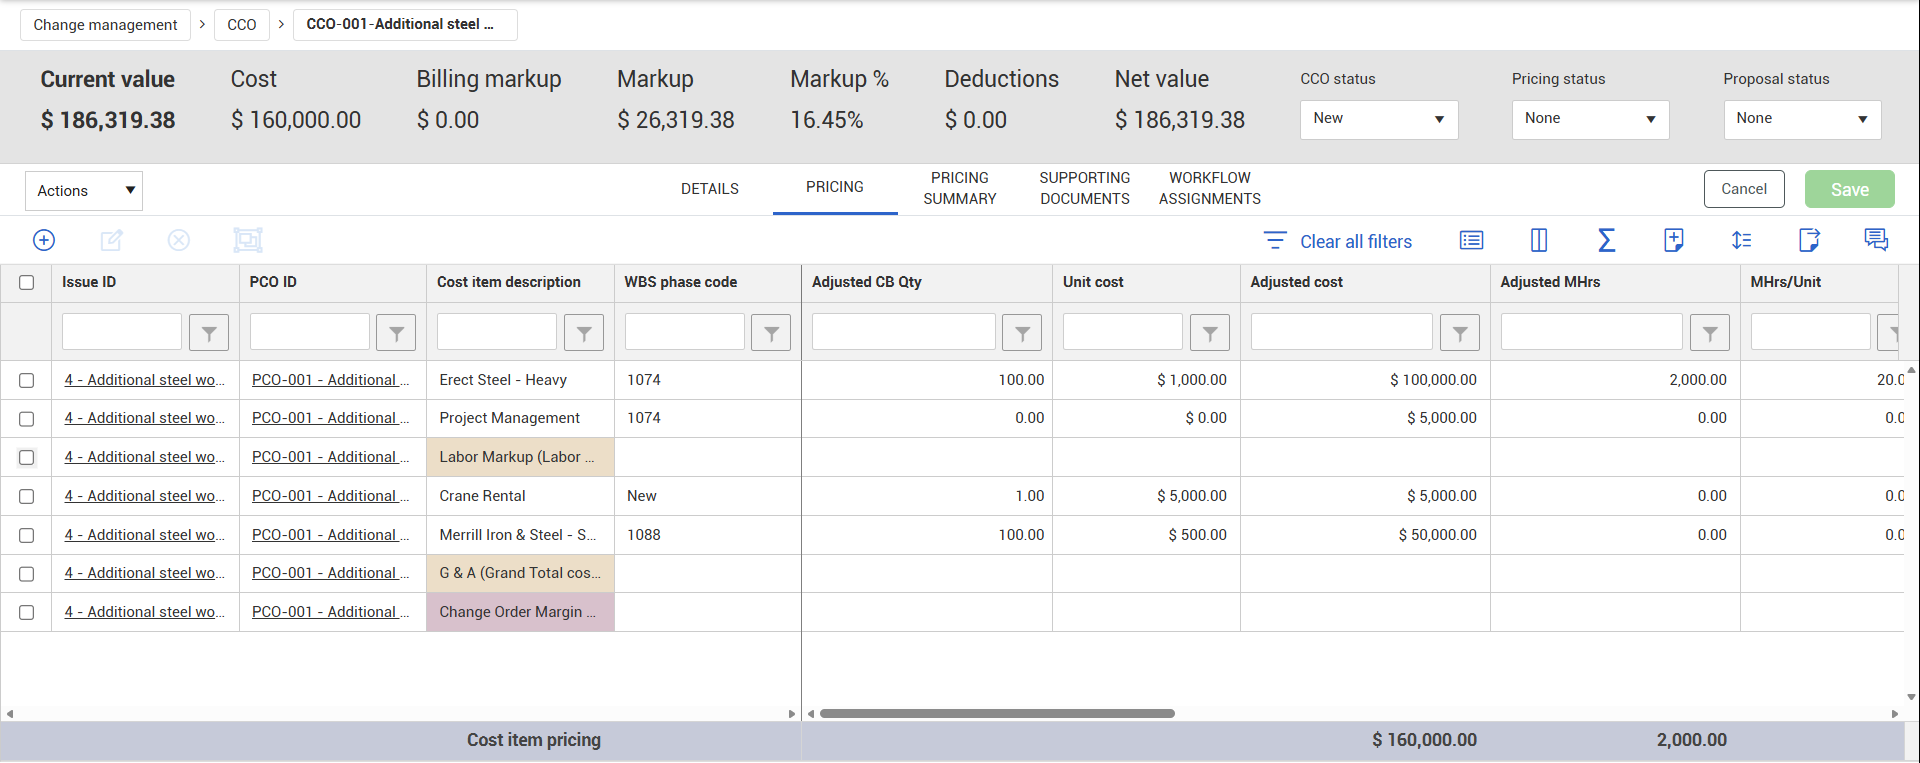The width and height of the screenshot is (1920, 763).
Task: Click the horizontal scrollbar under the pricing grid
Action: tap(996, 714)
